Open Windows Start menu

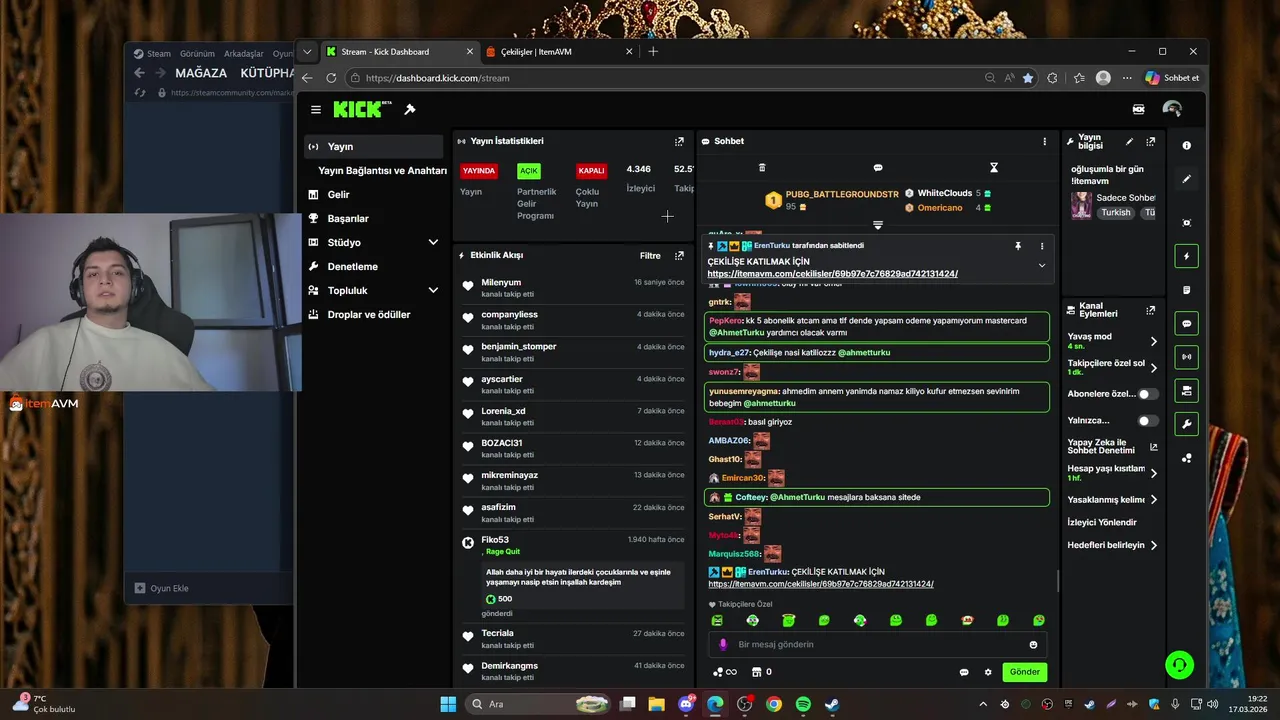448,704
